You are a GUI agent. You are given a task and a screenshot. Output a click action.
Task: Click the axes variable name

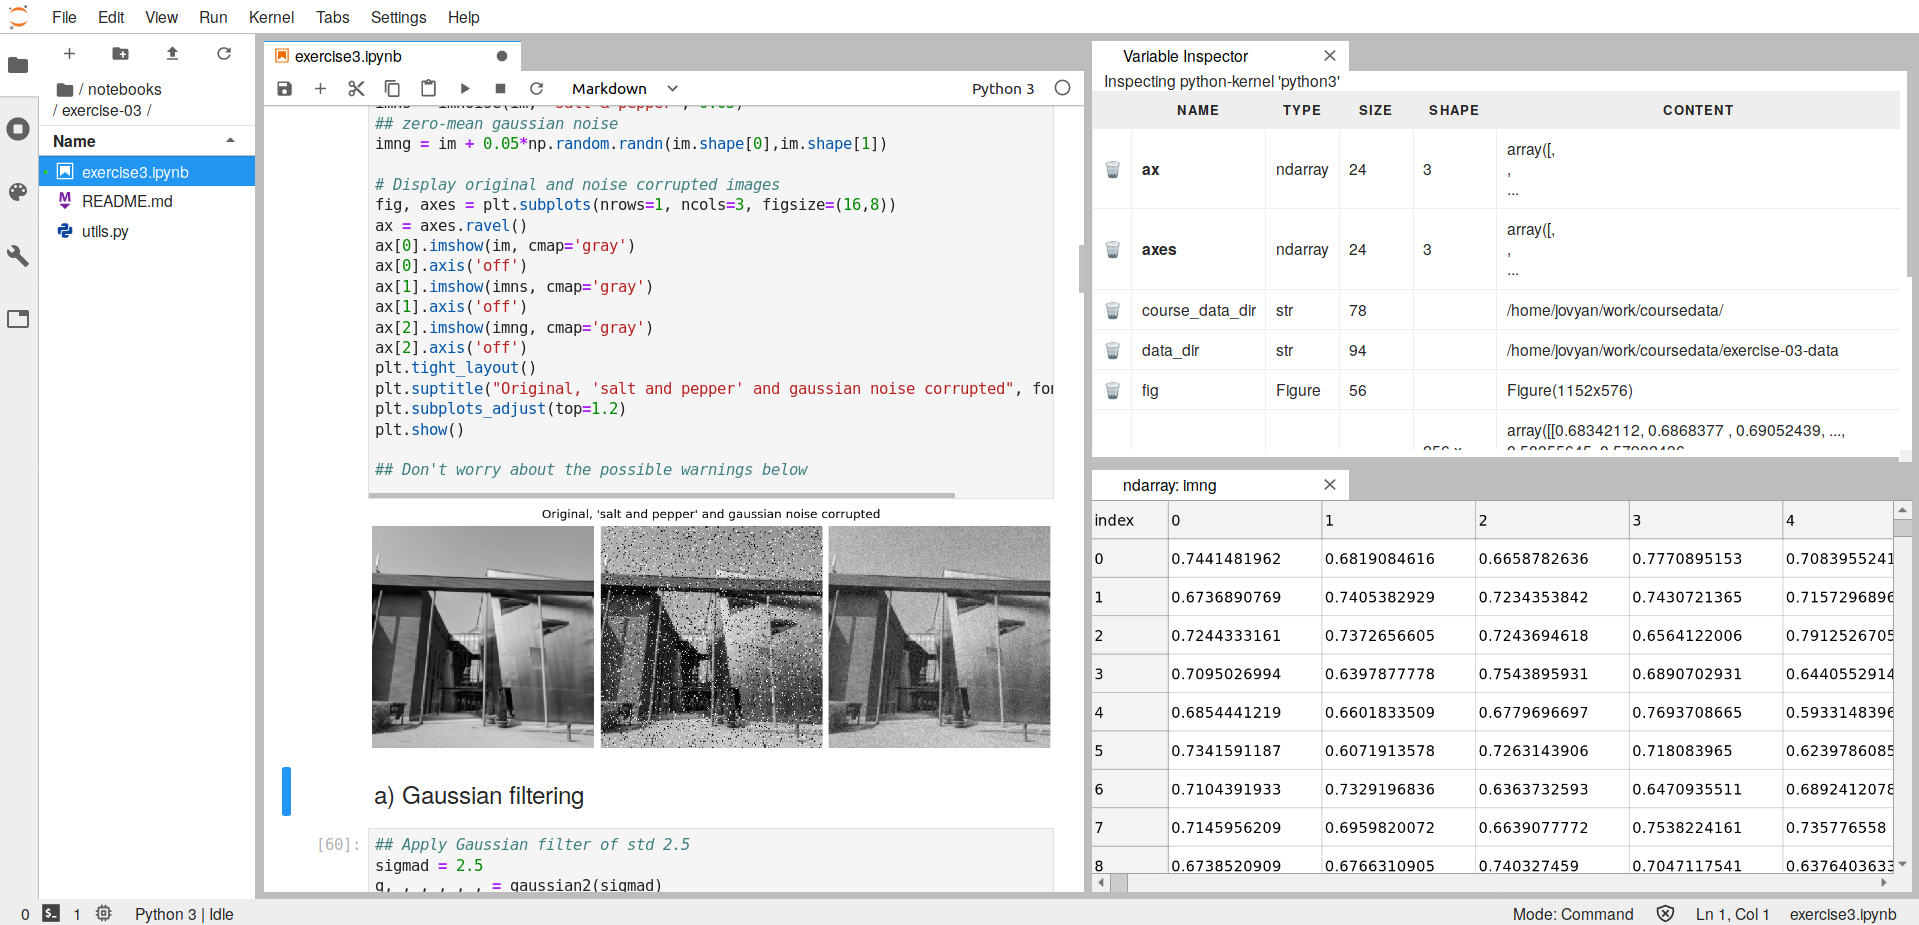coord(1158,249)
